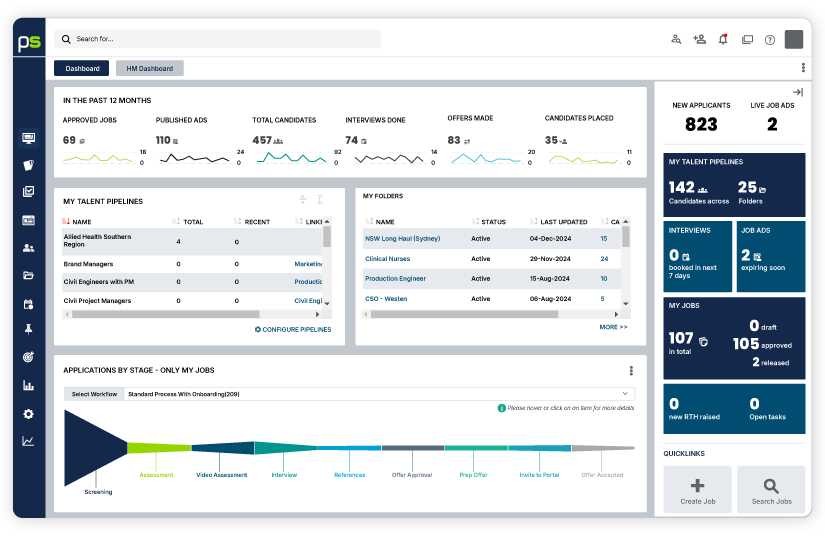Click the Create Job quicklink button
Viewport: 825px width, 536px height.
point(697,490)
